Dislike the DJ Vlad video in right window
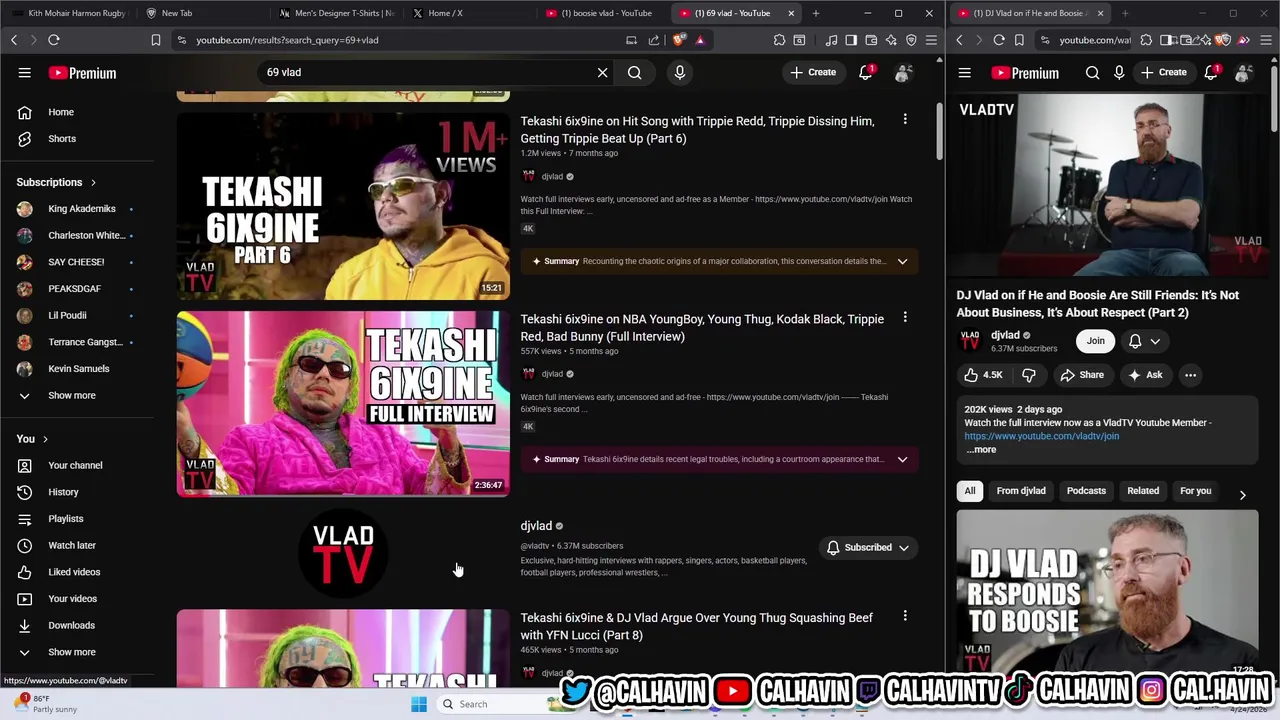1280x720 pixels. [x=1028, y=375]
